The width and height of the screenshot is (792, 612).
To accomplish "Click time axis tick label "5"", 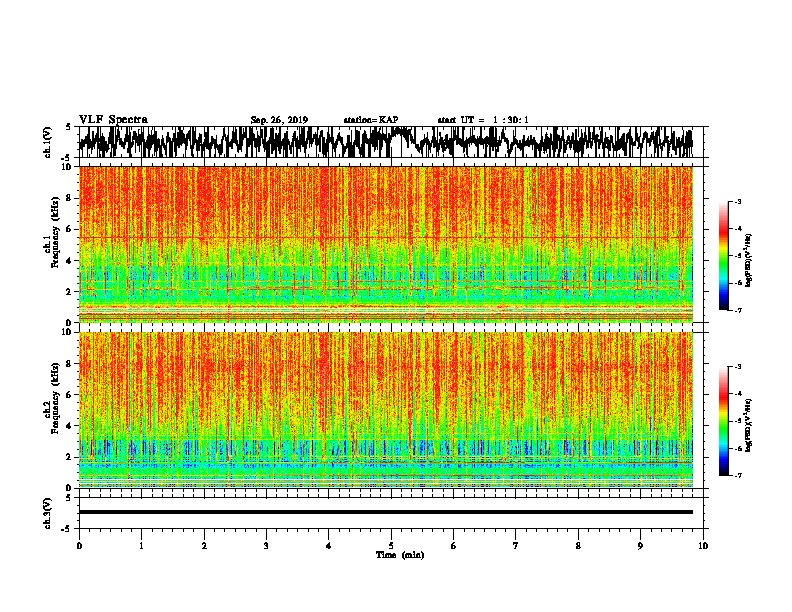I will tap(391, 546).
